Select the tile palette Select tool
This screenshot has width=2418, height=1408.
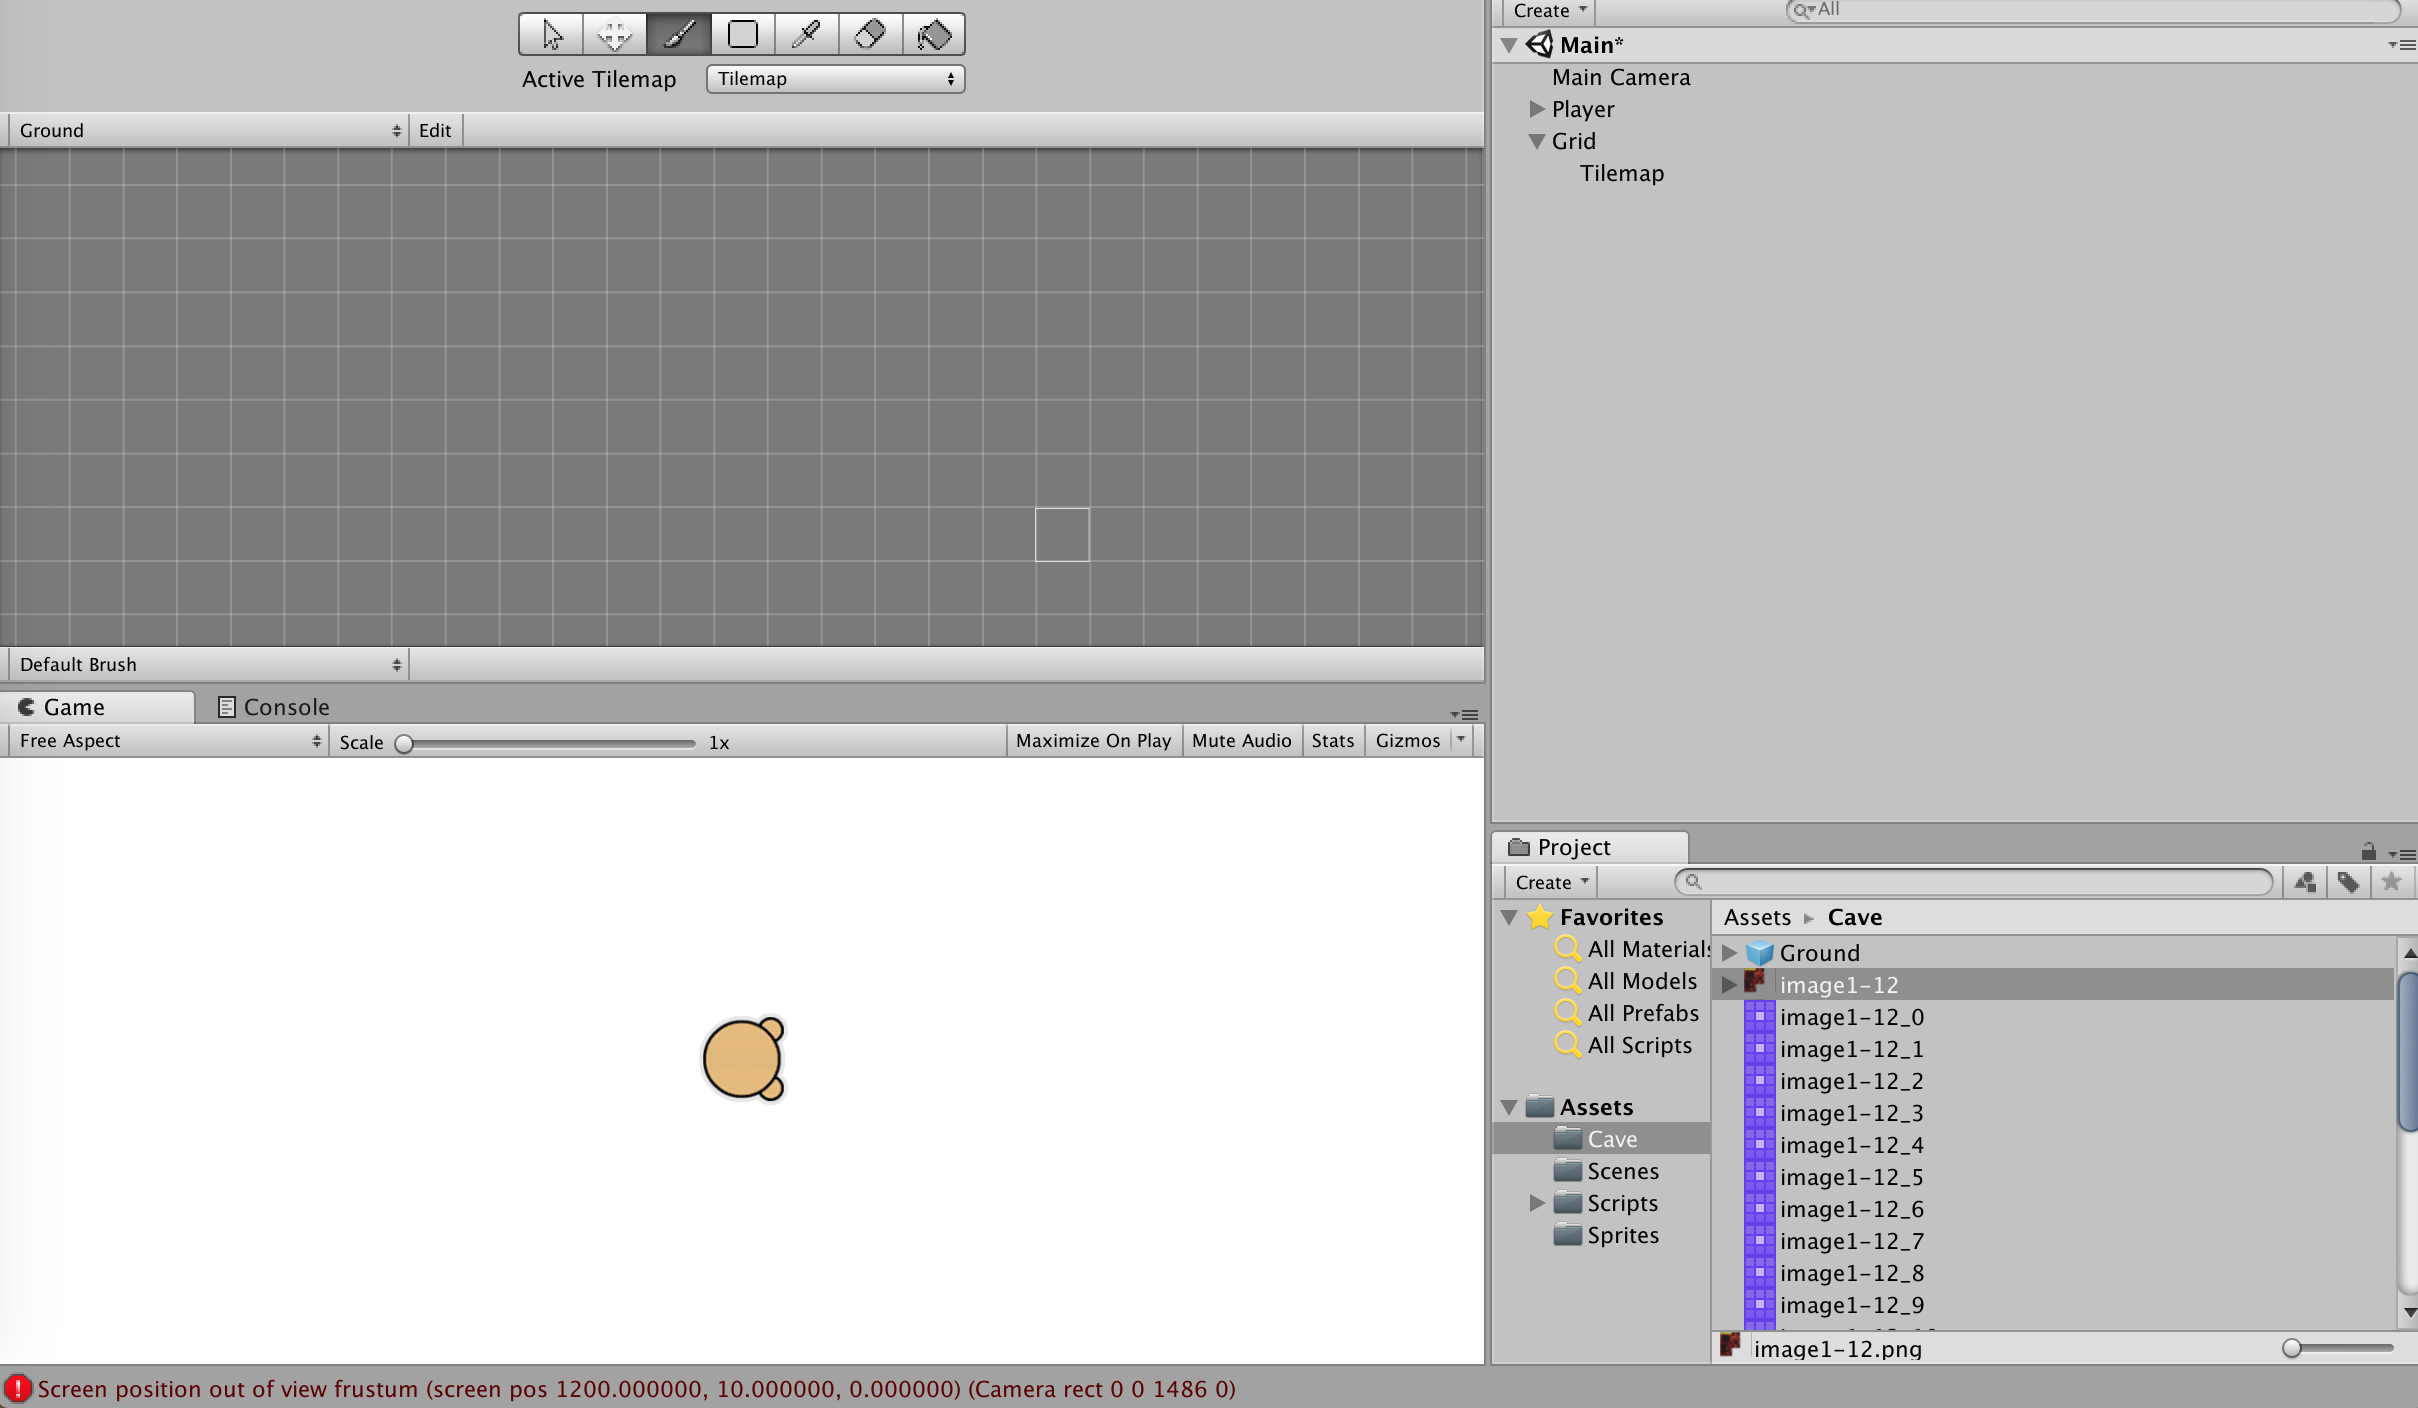click(551, 35)
